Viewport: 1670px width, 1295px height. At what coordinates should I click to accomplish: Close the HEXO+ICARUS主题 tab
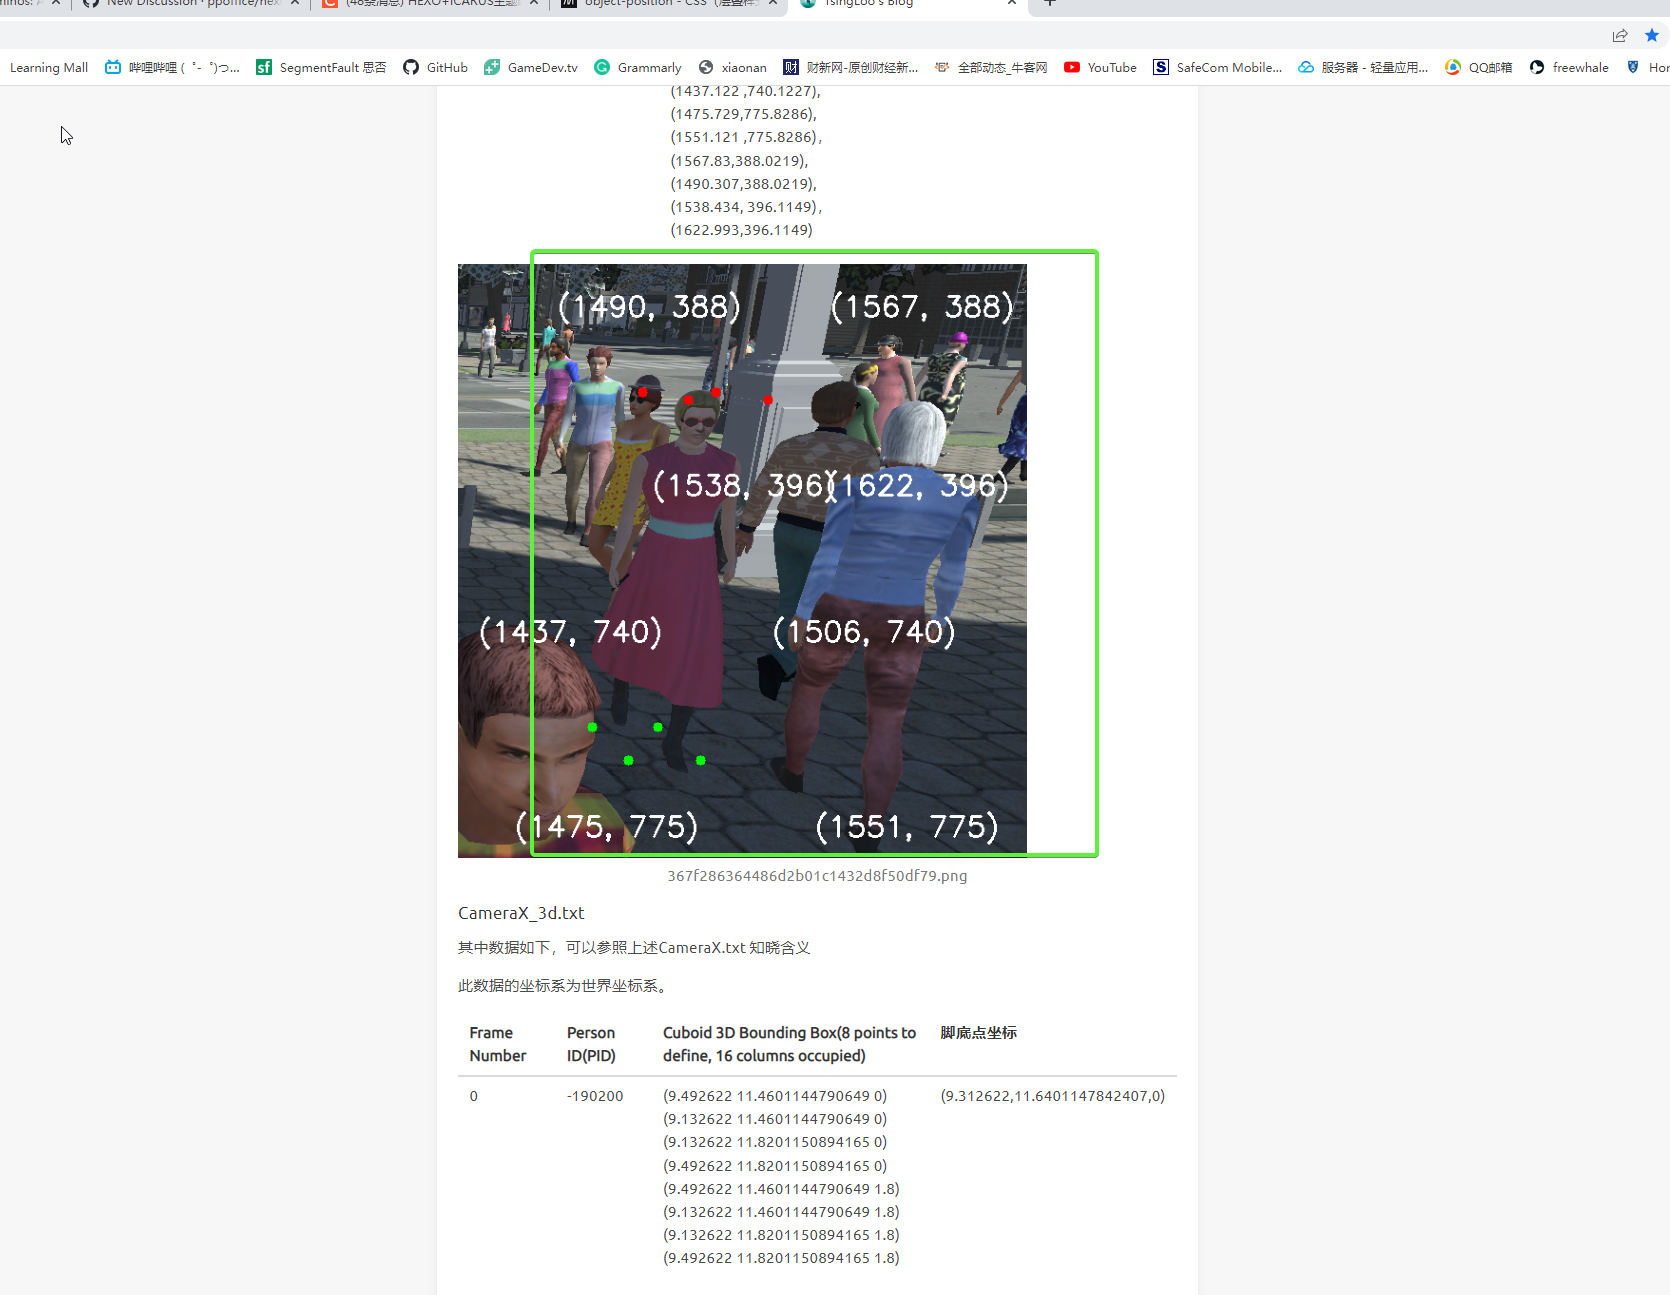(x=534, y=4)
